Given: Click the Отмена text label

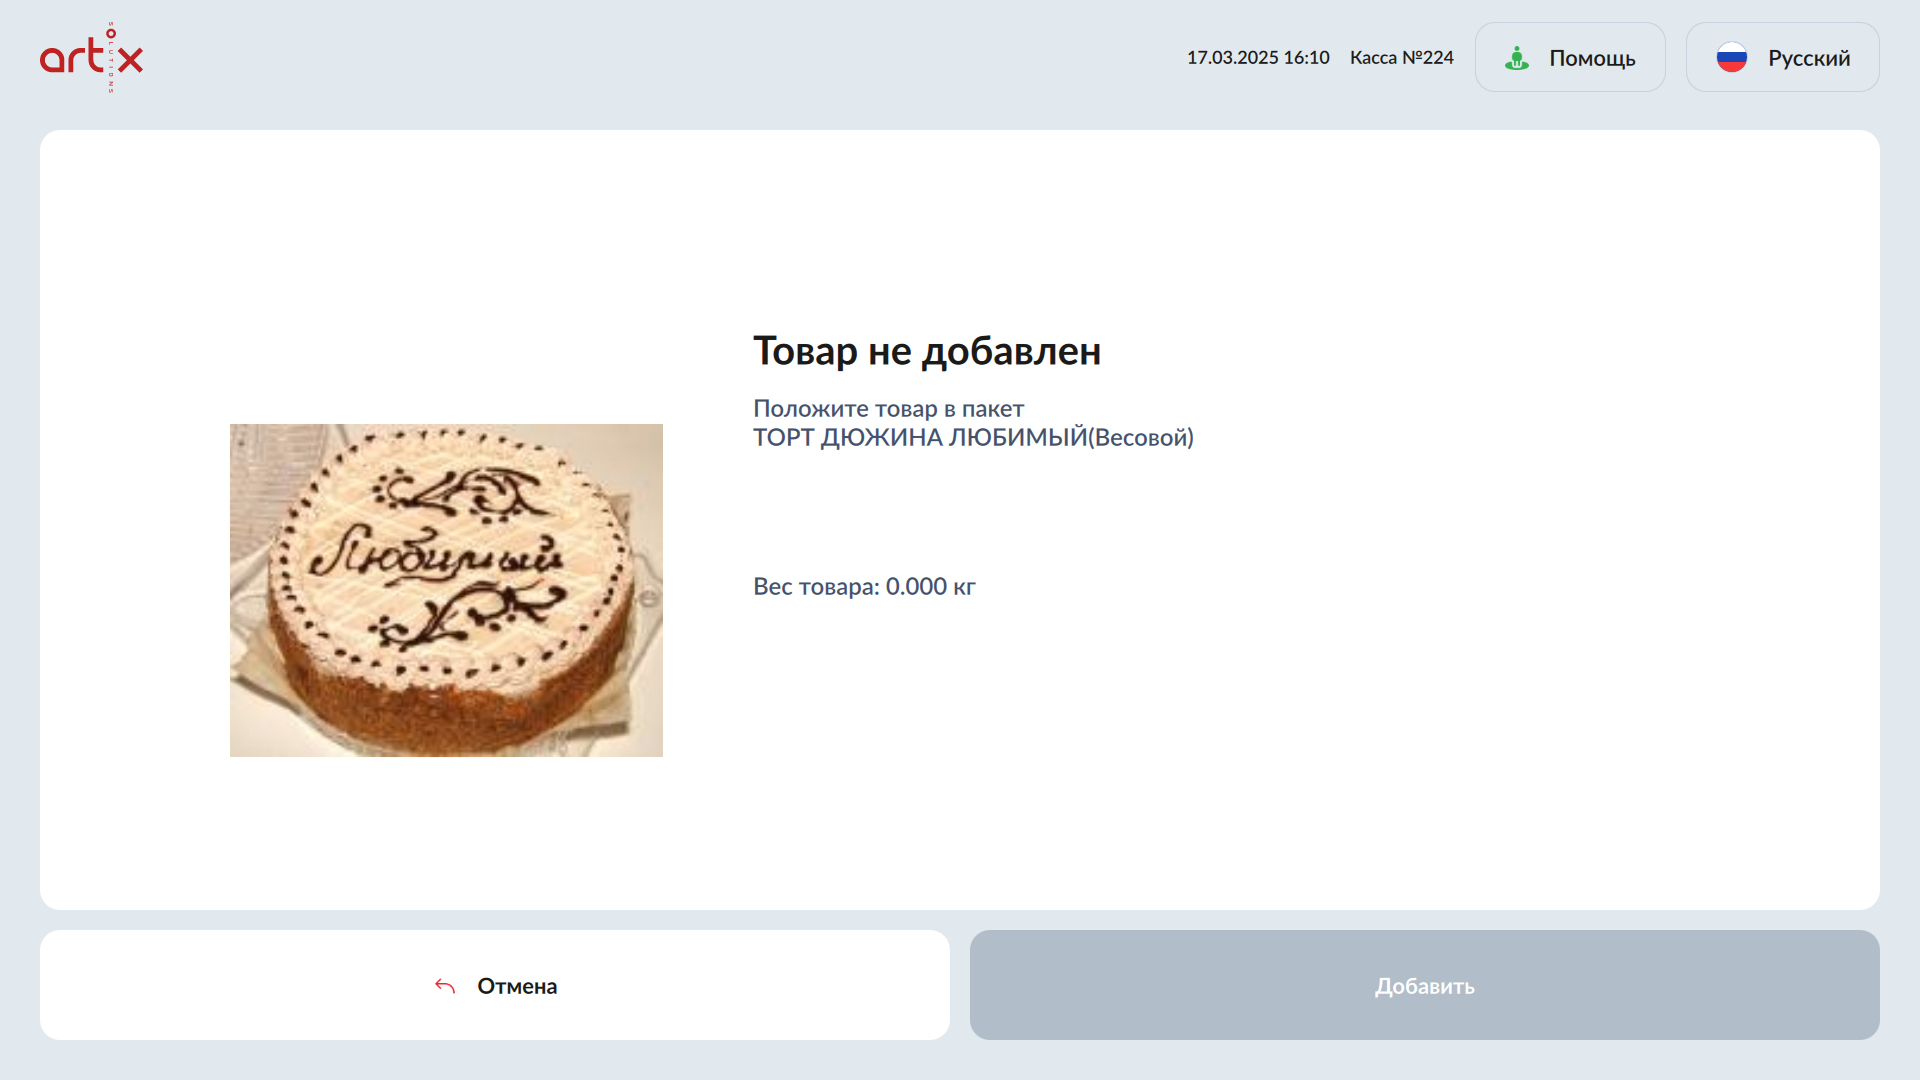Looking at the screenshot, I should click(x=517, y=986).
